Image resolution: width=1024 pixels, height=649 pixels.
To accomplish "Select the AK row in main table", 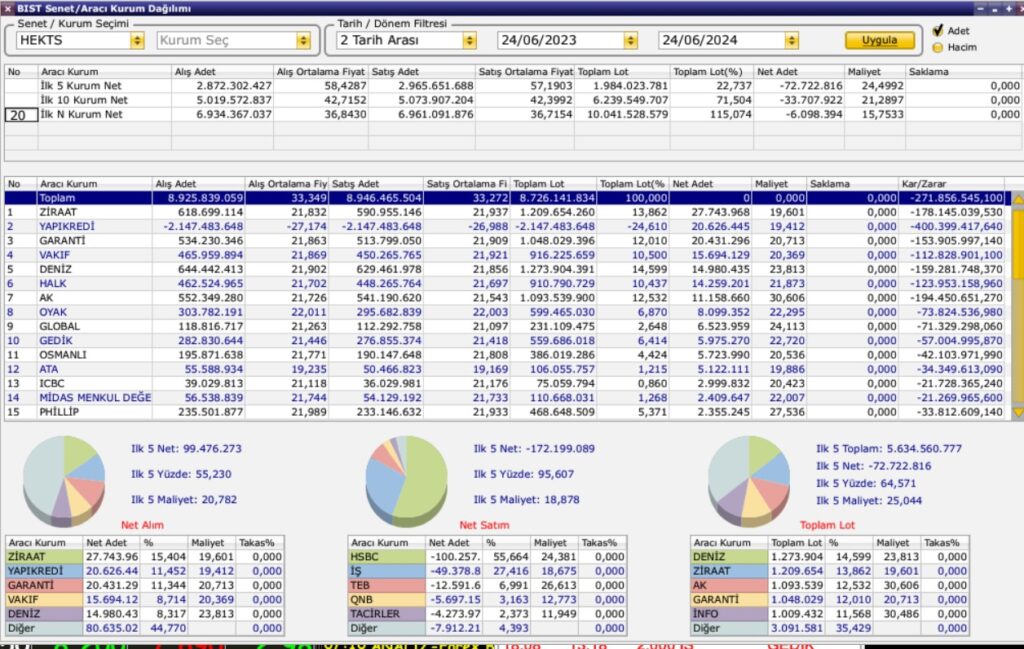I will [x=504, y=298].
